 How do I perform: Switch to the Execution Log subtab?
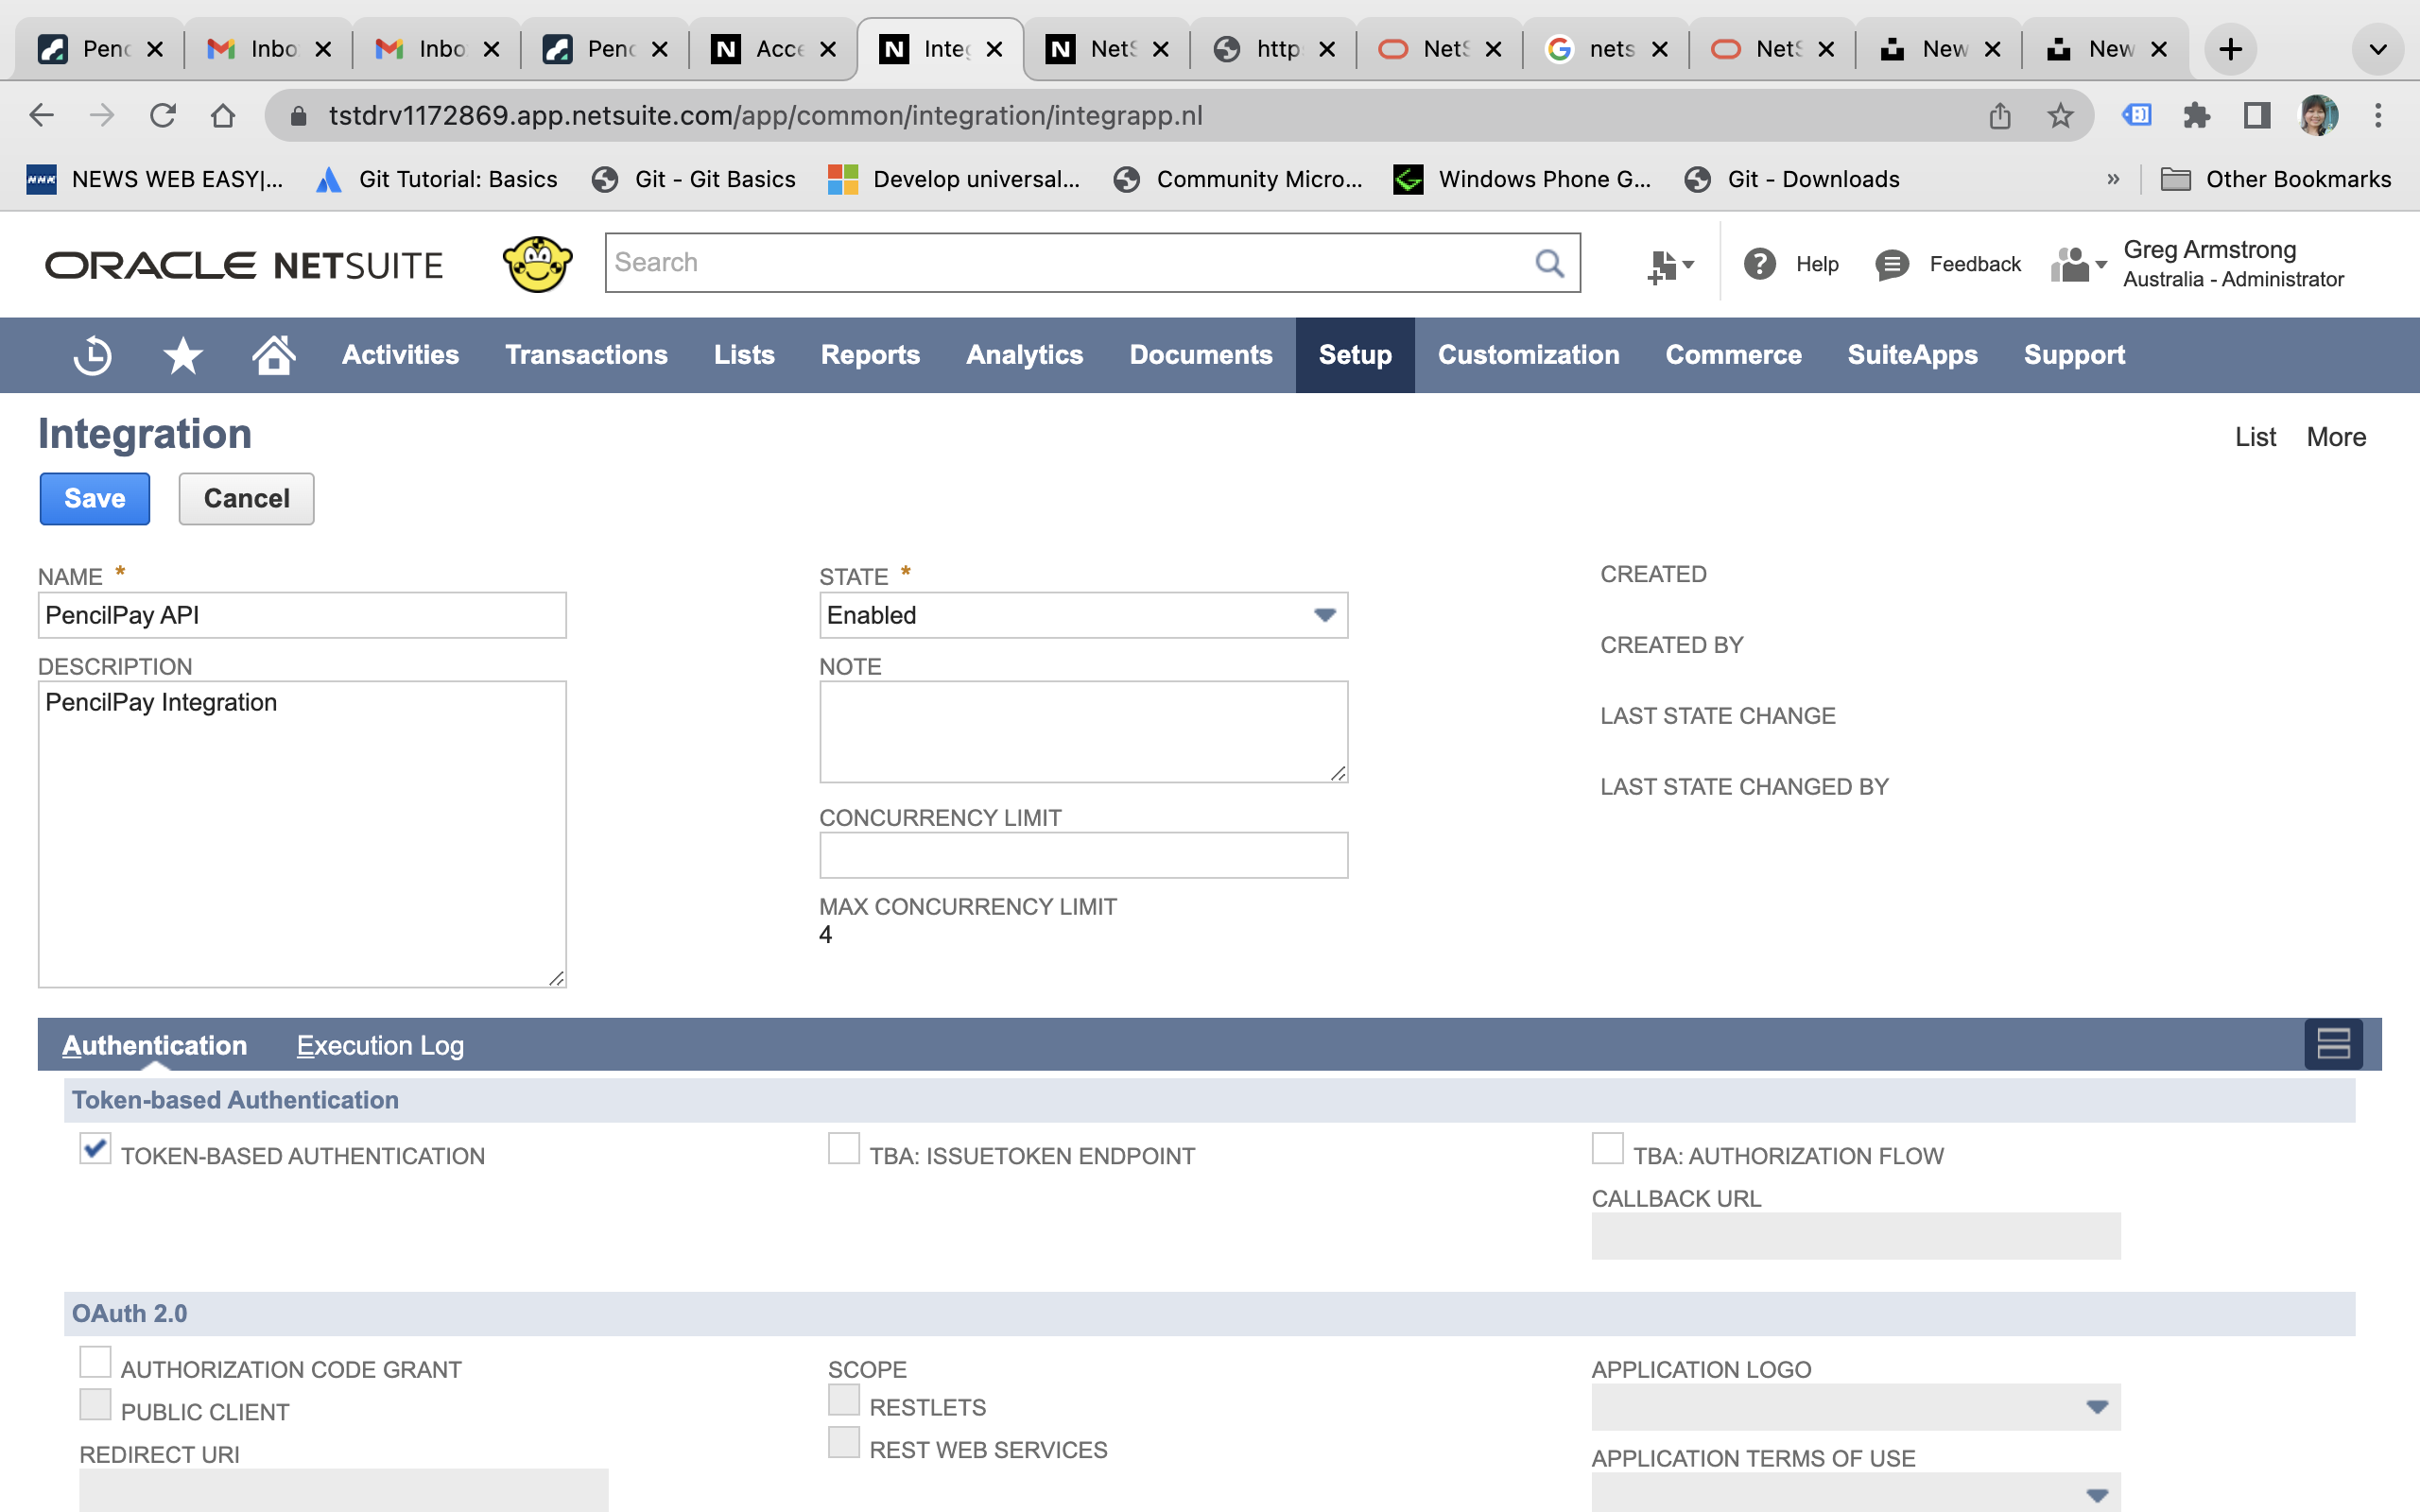coord(380,1045)
